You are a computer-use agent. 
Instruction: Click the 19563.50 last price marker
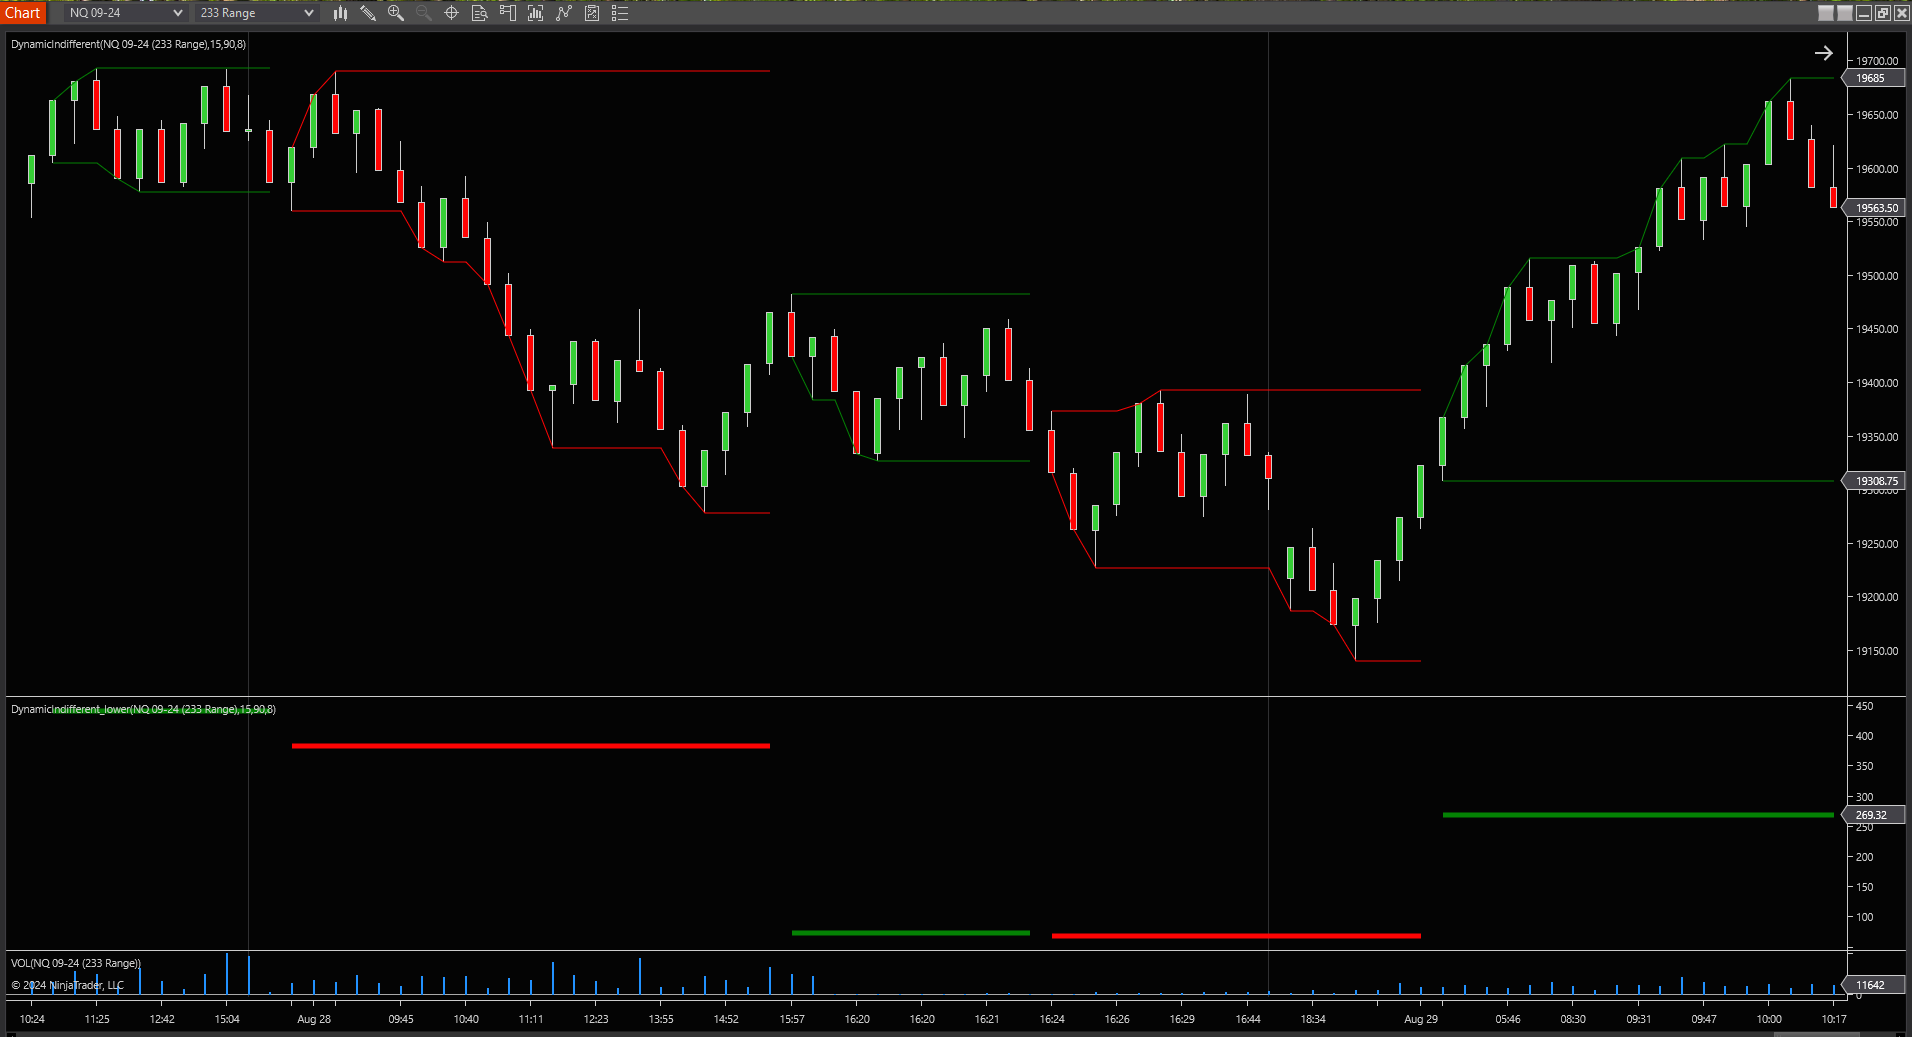pos(1874,208)
